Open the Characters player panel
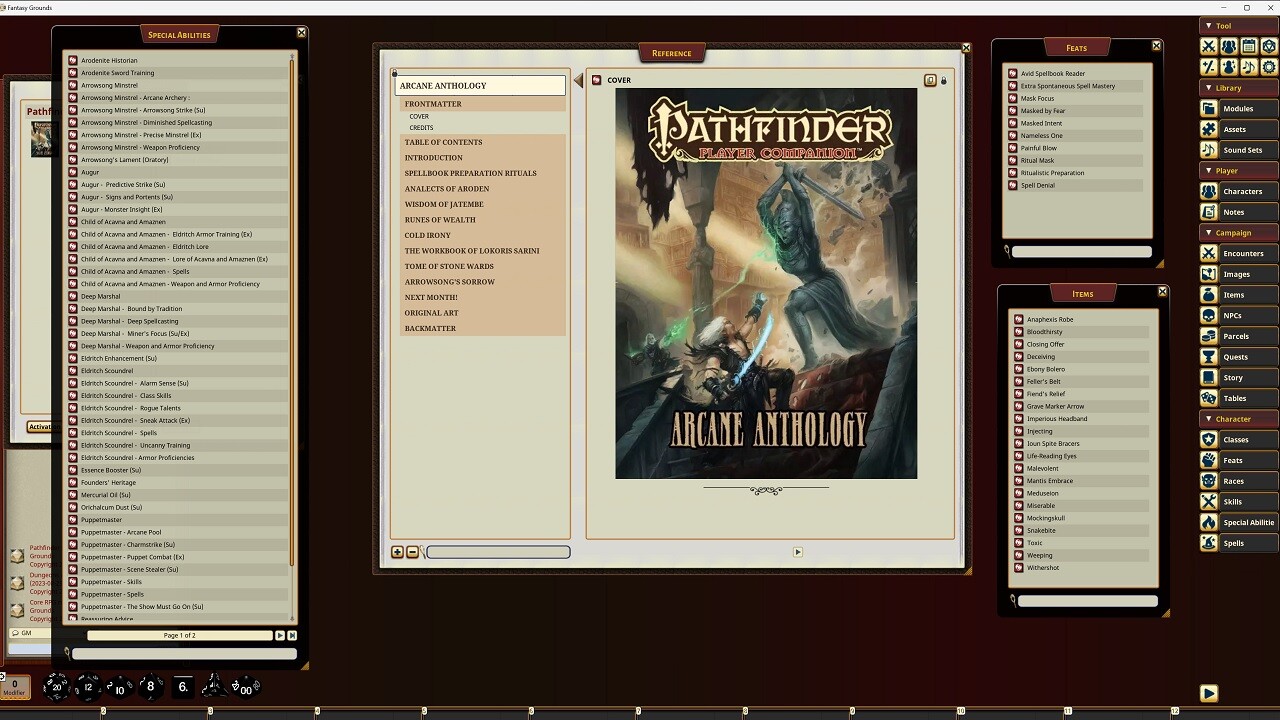 pyautogui.click(x=1242, y=191)
